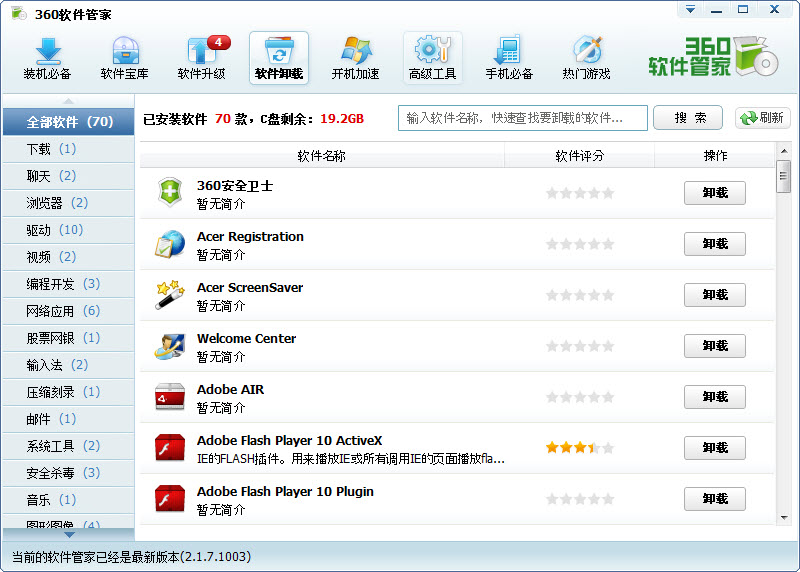The height and width of the screenshot is (572, 800).
Task: Select 邮件 (1) category
Action: (68, 419)
